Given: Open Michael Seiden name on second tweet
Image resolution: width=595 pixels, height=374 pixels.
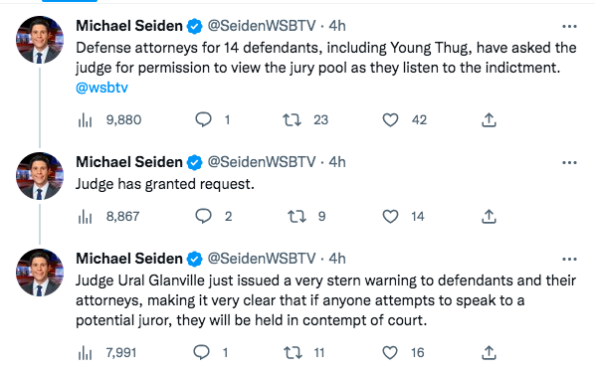Looking at the screenshot, I should (129, 162).
